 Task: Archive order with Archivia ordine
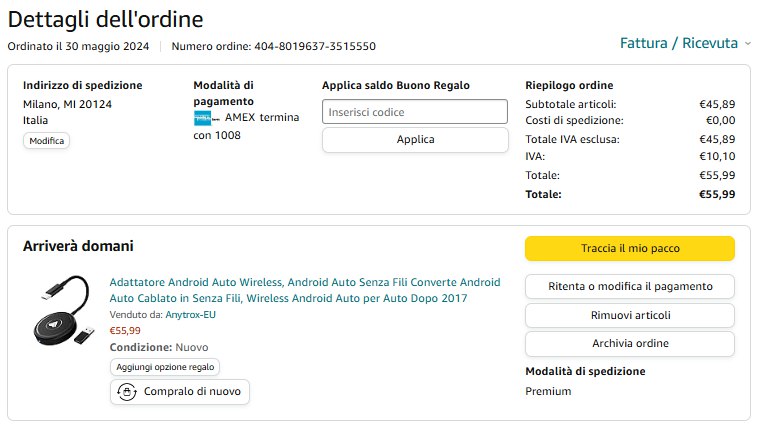629,343
